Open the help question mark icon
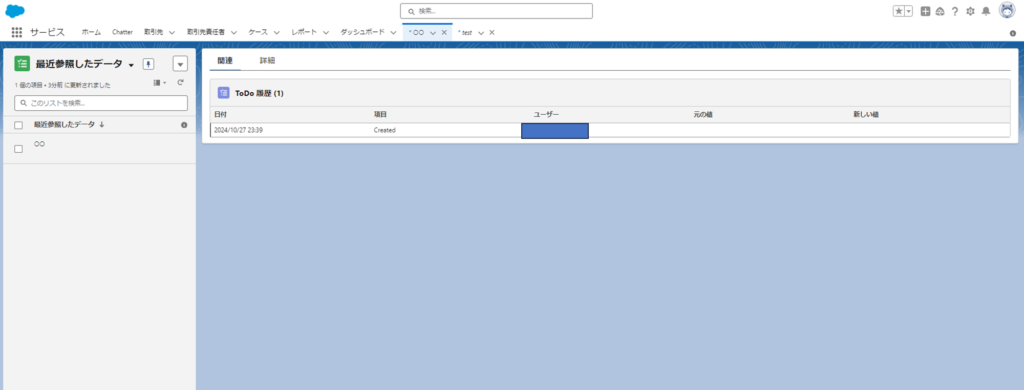Viewport: 1024px width, 390px height. pyautogui.click(x=955, y=11)
